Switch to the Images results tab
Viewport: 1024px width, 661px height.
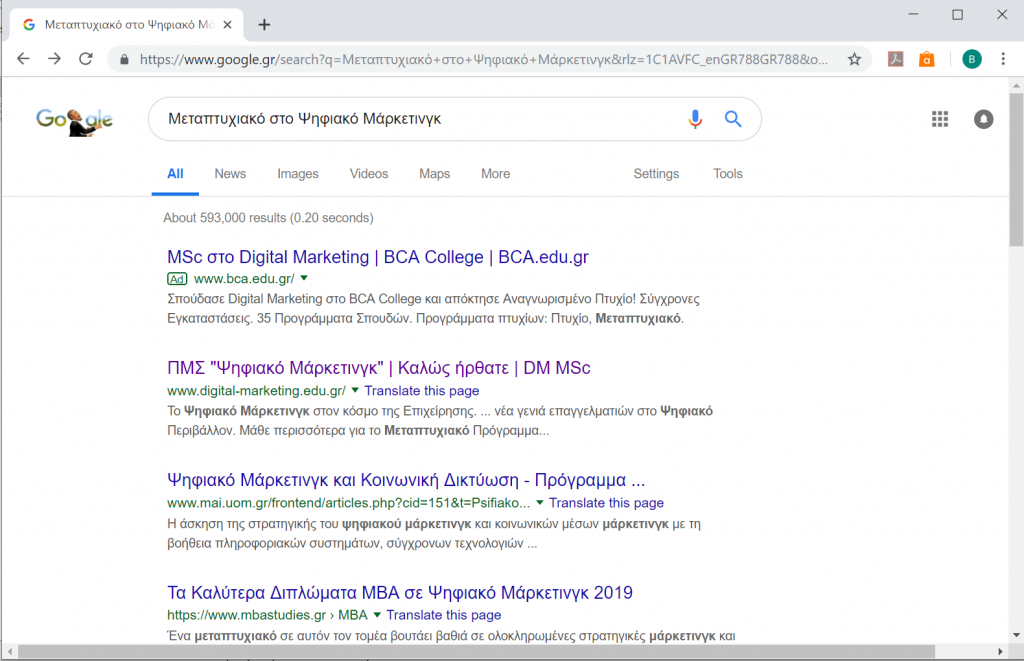(x=298, y=174)
